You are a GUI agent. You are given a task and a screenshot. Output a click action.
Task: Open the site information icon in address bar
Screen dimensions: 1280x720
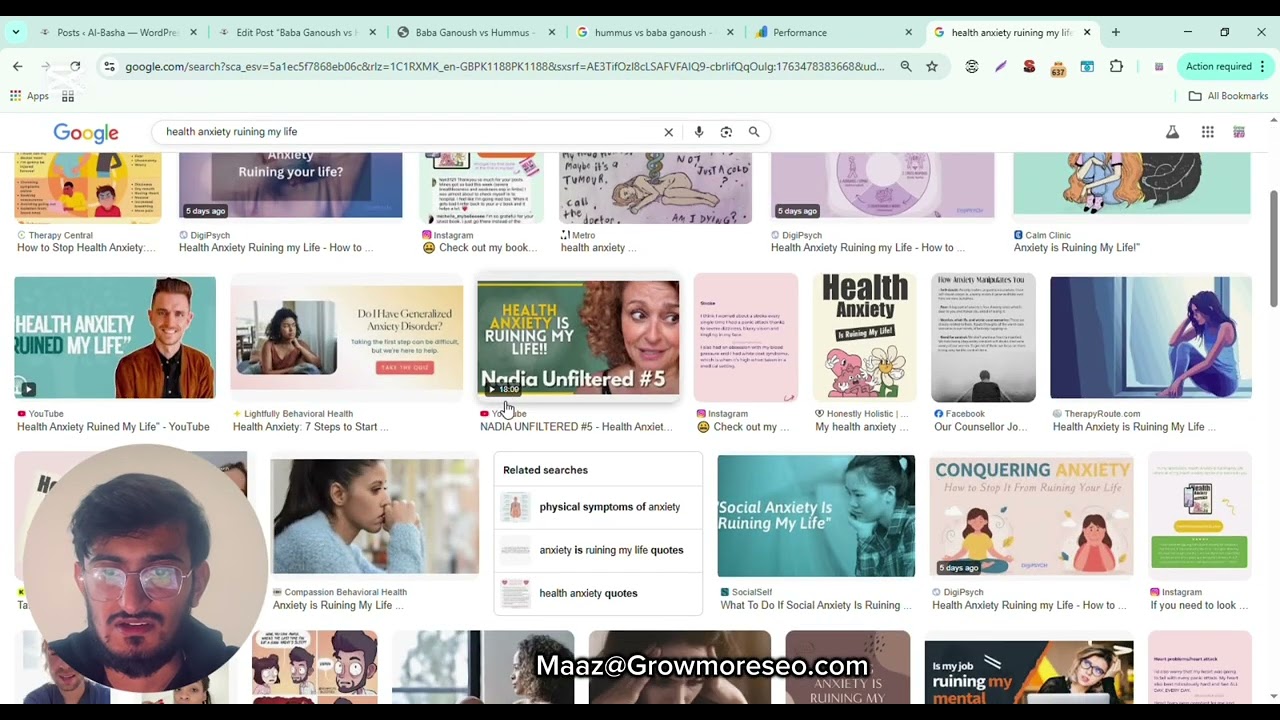coord(109,66)
